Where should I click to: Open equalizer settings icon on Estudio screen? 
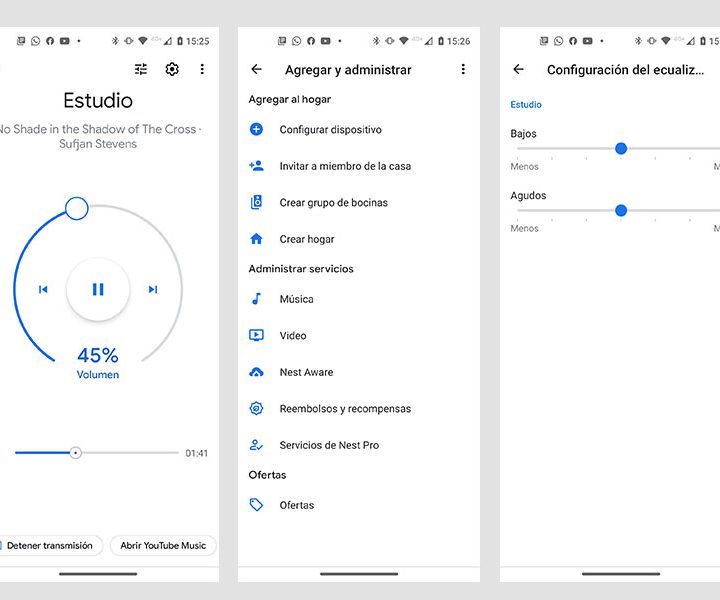[141, 69]
